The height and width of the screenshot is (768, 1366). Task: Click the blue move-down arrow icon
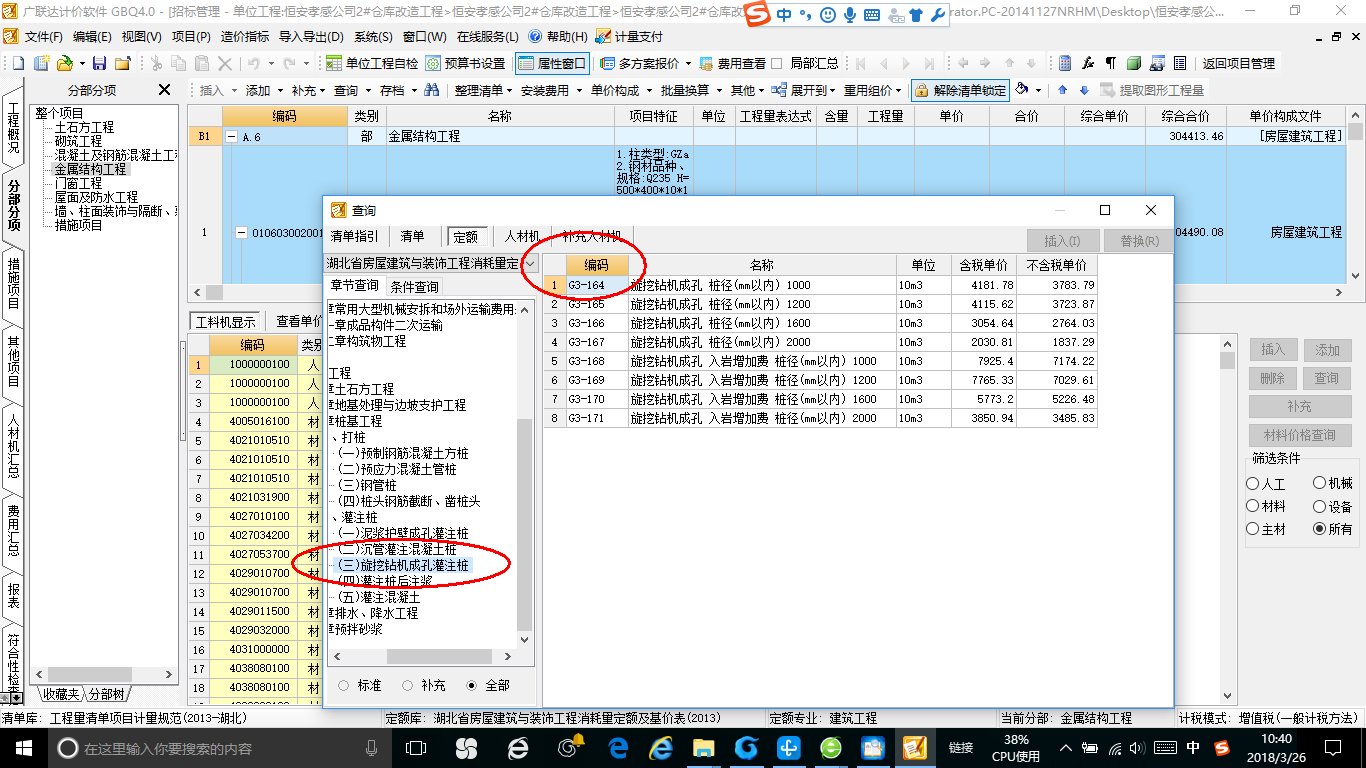[1084, 90]
